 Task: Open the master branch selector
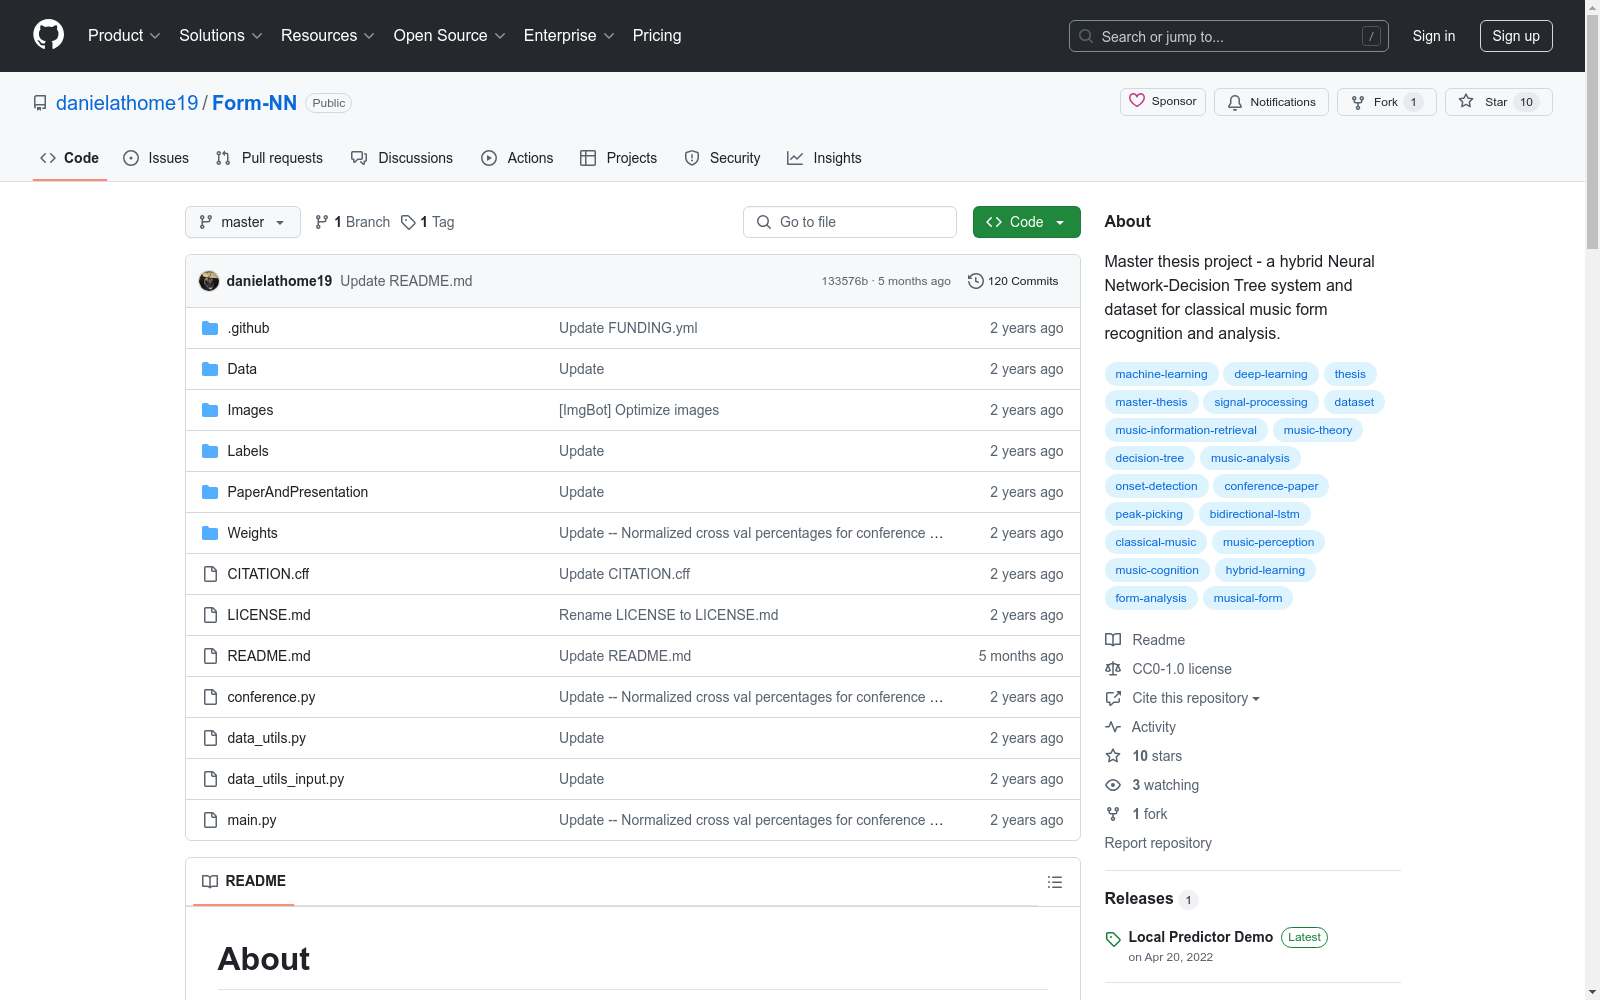click(243, 222)
